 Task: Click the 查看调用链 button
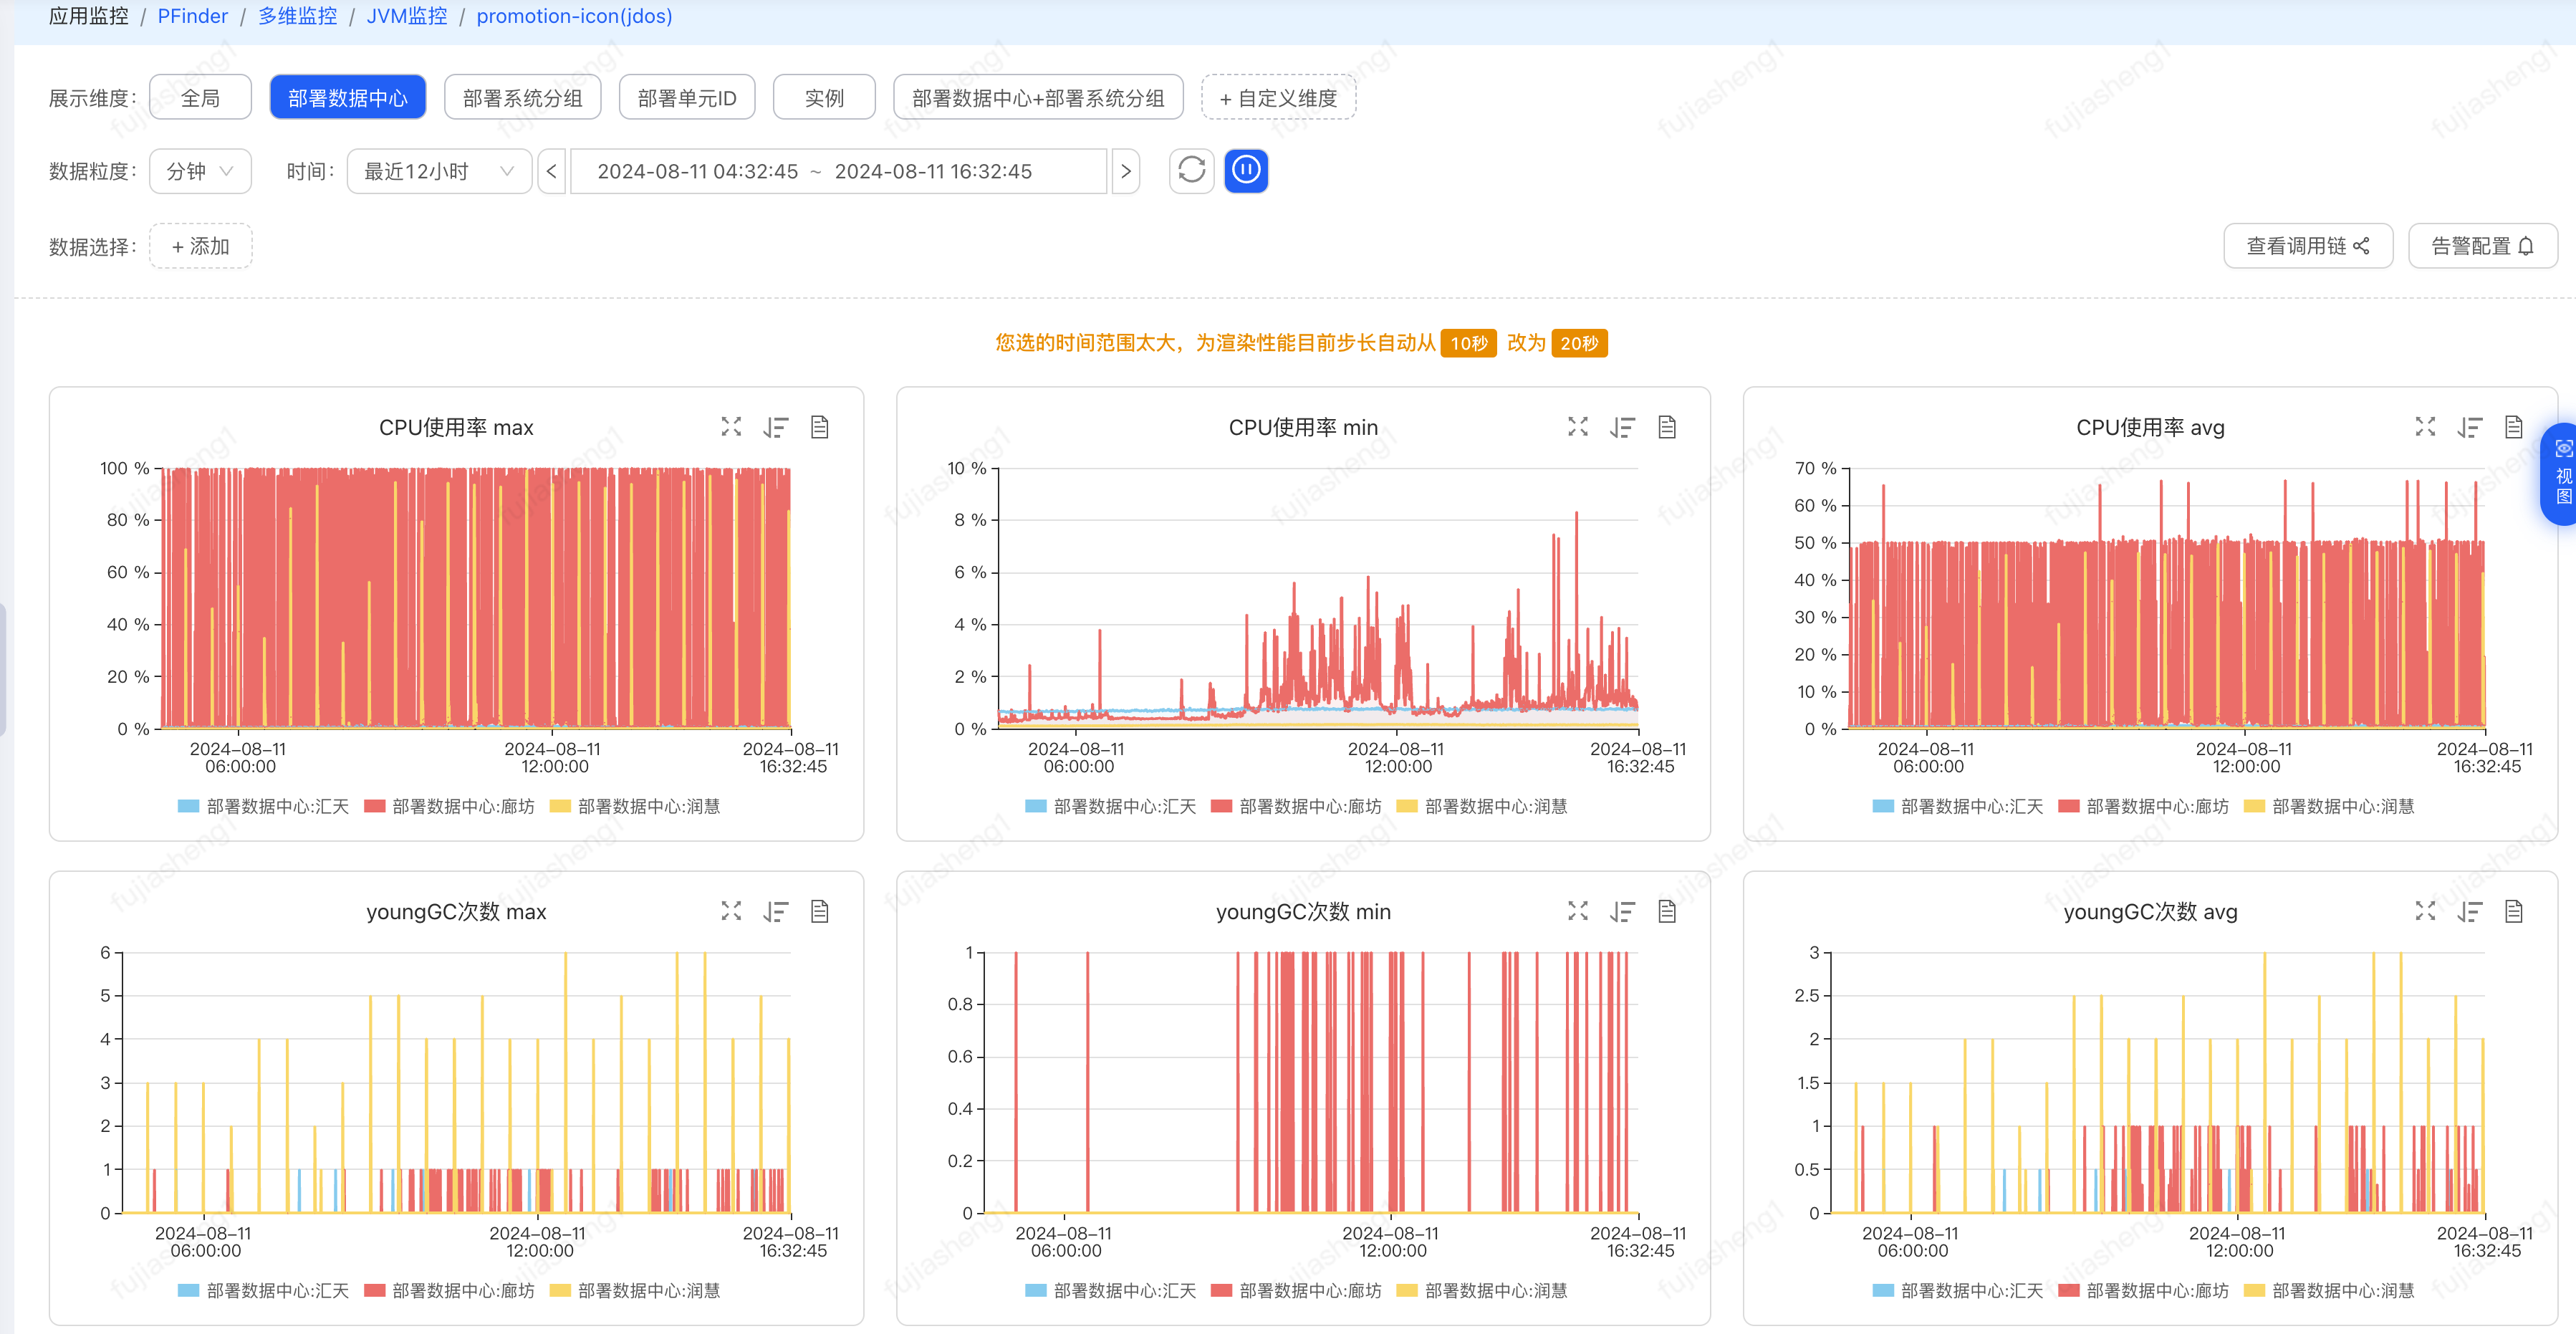[x=2307, y=246]
